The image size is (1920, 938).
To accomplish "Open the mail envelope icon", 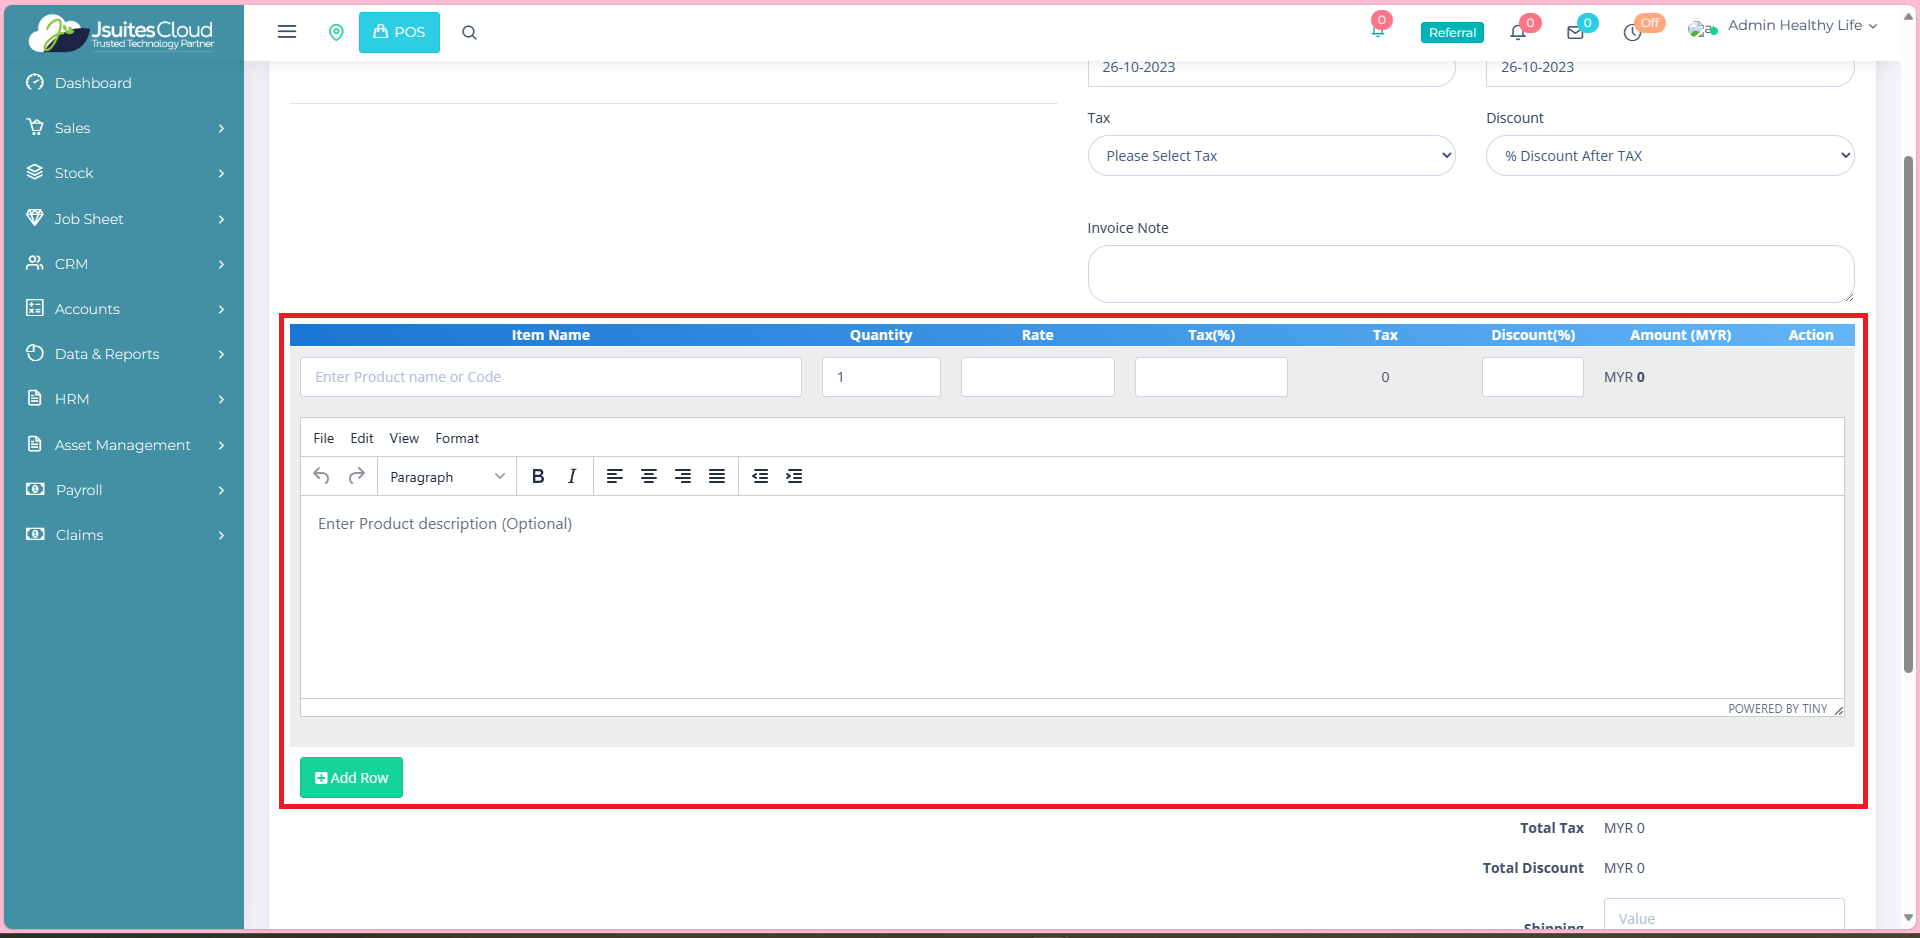I will (1575, 32).
